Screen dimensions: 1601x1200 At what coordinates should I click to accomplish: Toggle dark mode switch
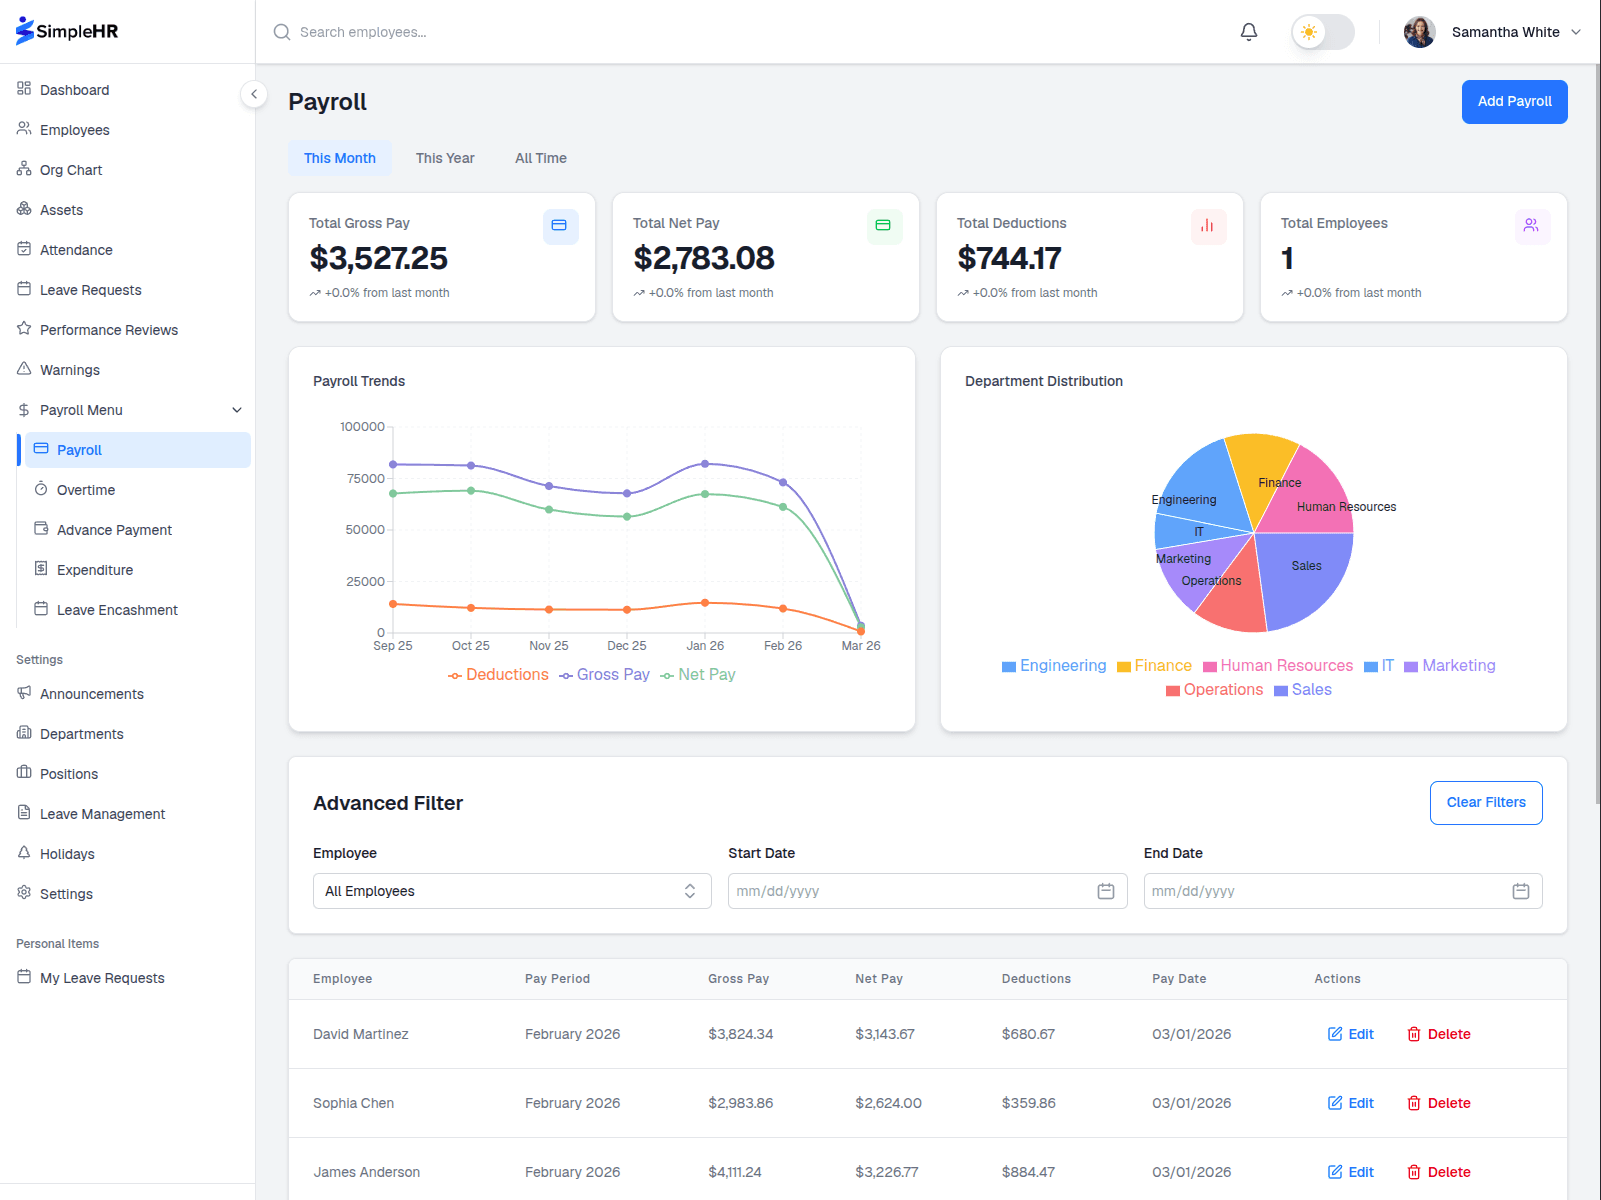(x=1322, y=31)
